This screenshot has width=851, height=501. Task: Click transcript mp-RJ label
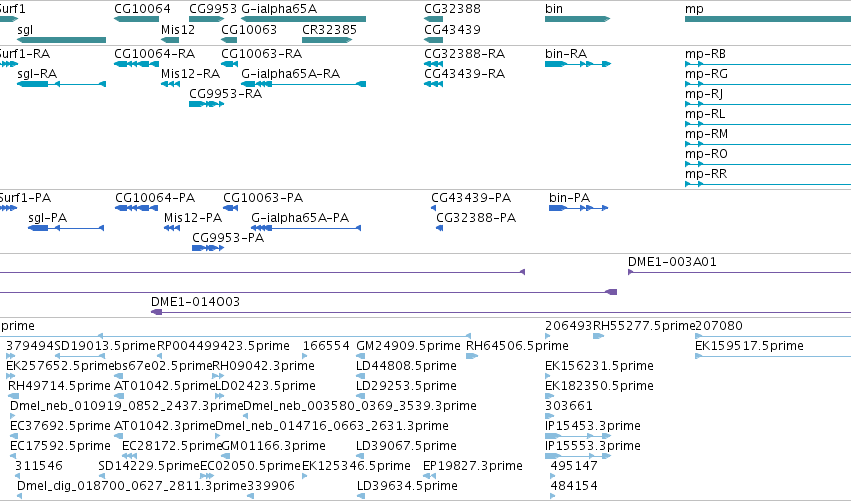[704, 94]
